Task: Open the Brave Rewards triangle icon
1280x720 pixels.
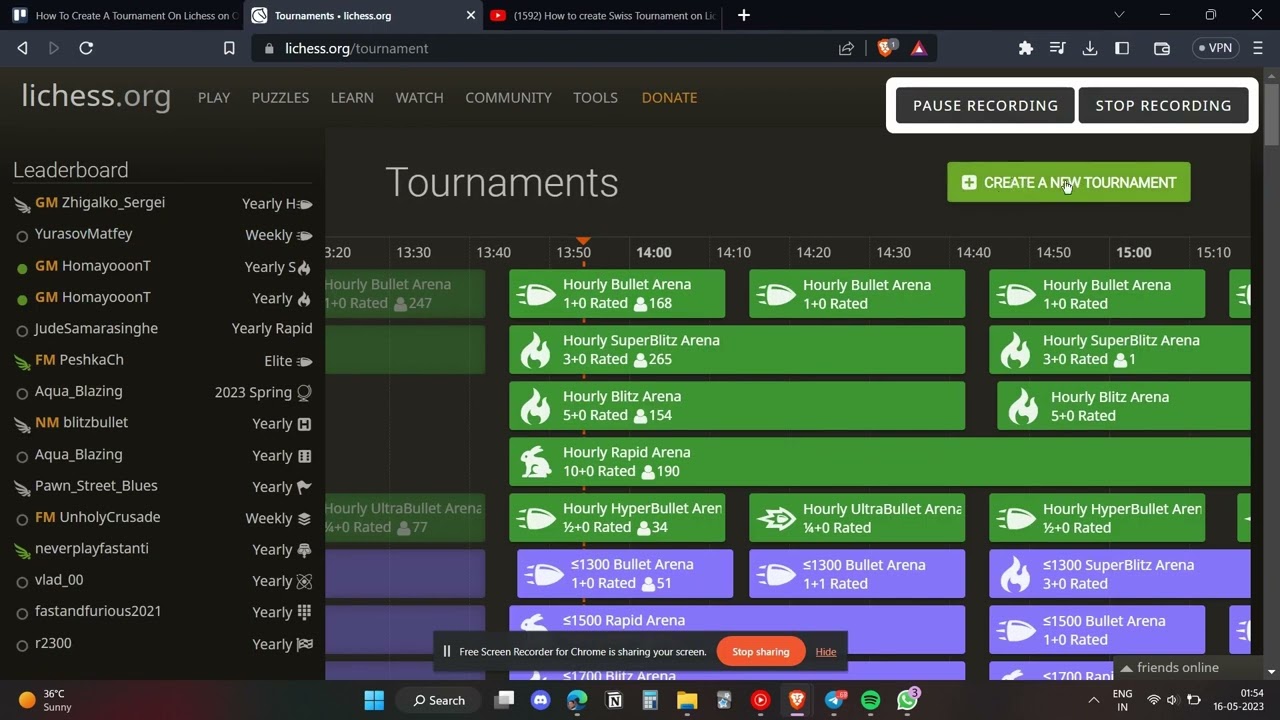Action: (x=919, y=48)
